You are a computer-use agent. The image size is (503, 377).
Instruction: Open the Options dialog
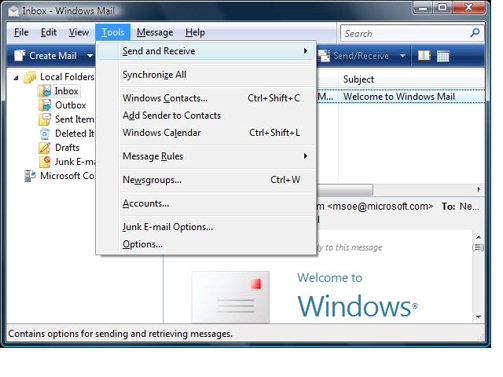coord(206,244)
